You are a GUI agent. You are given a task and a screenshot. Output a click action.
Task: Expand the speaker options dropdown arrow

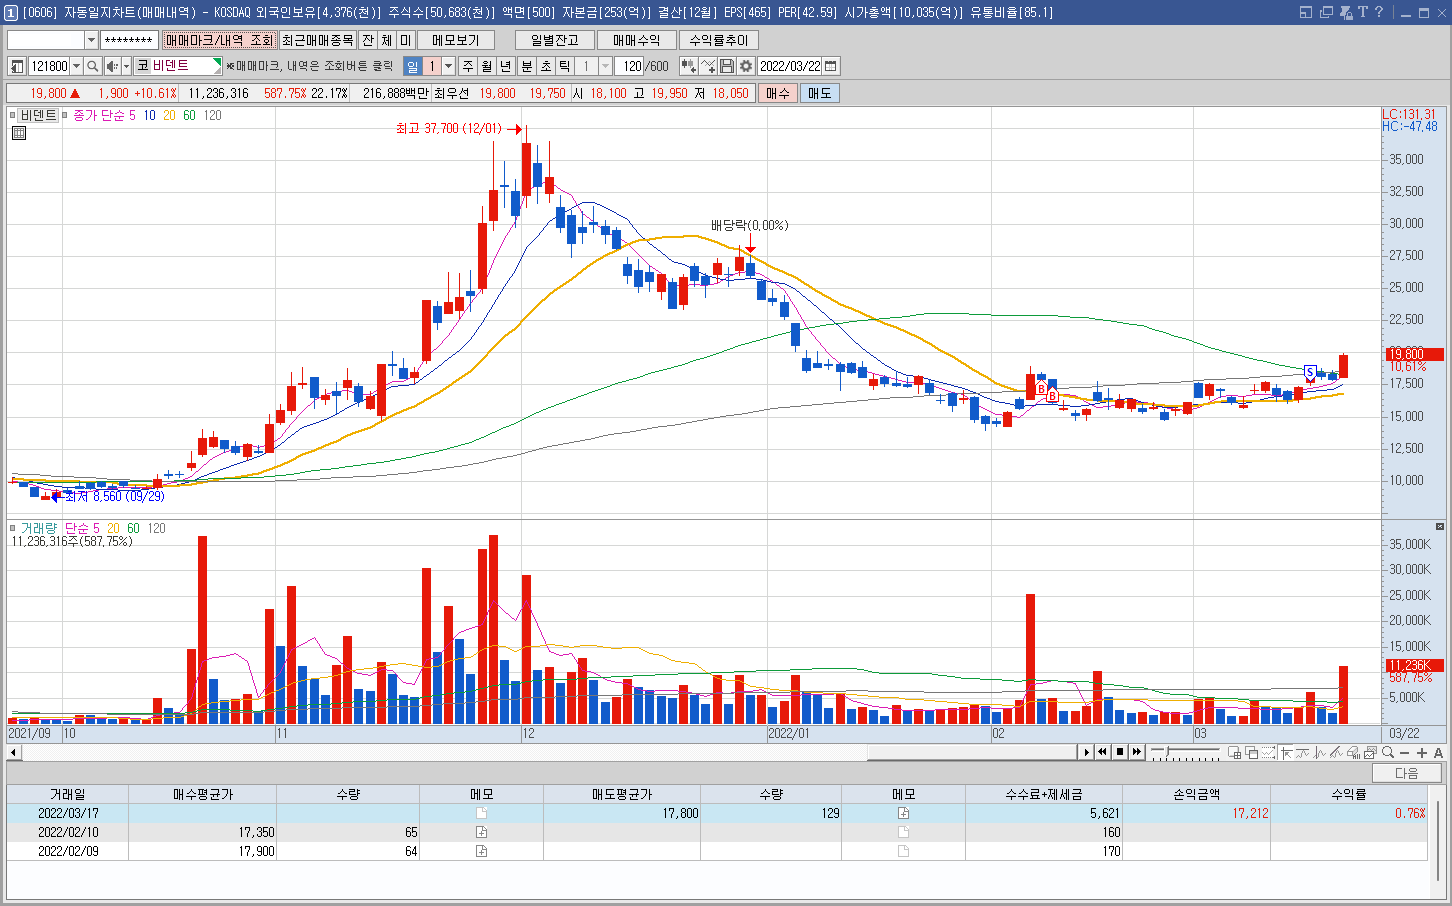126,66
